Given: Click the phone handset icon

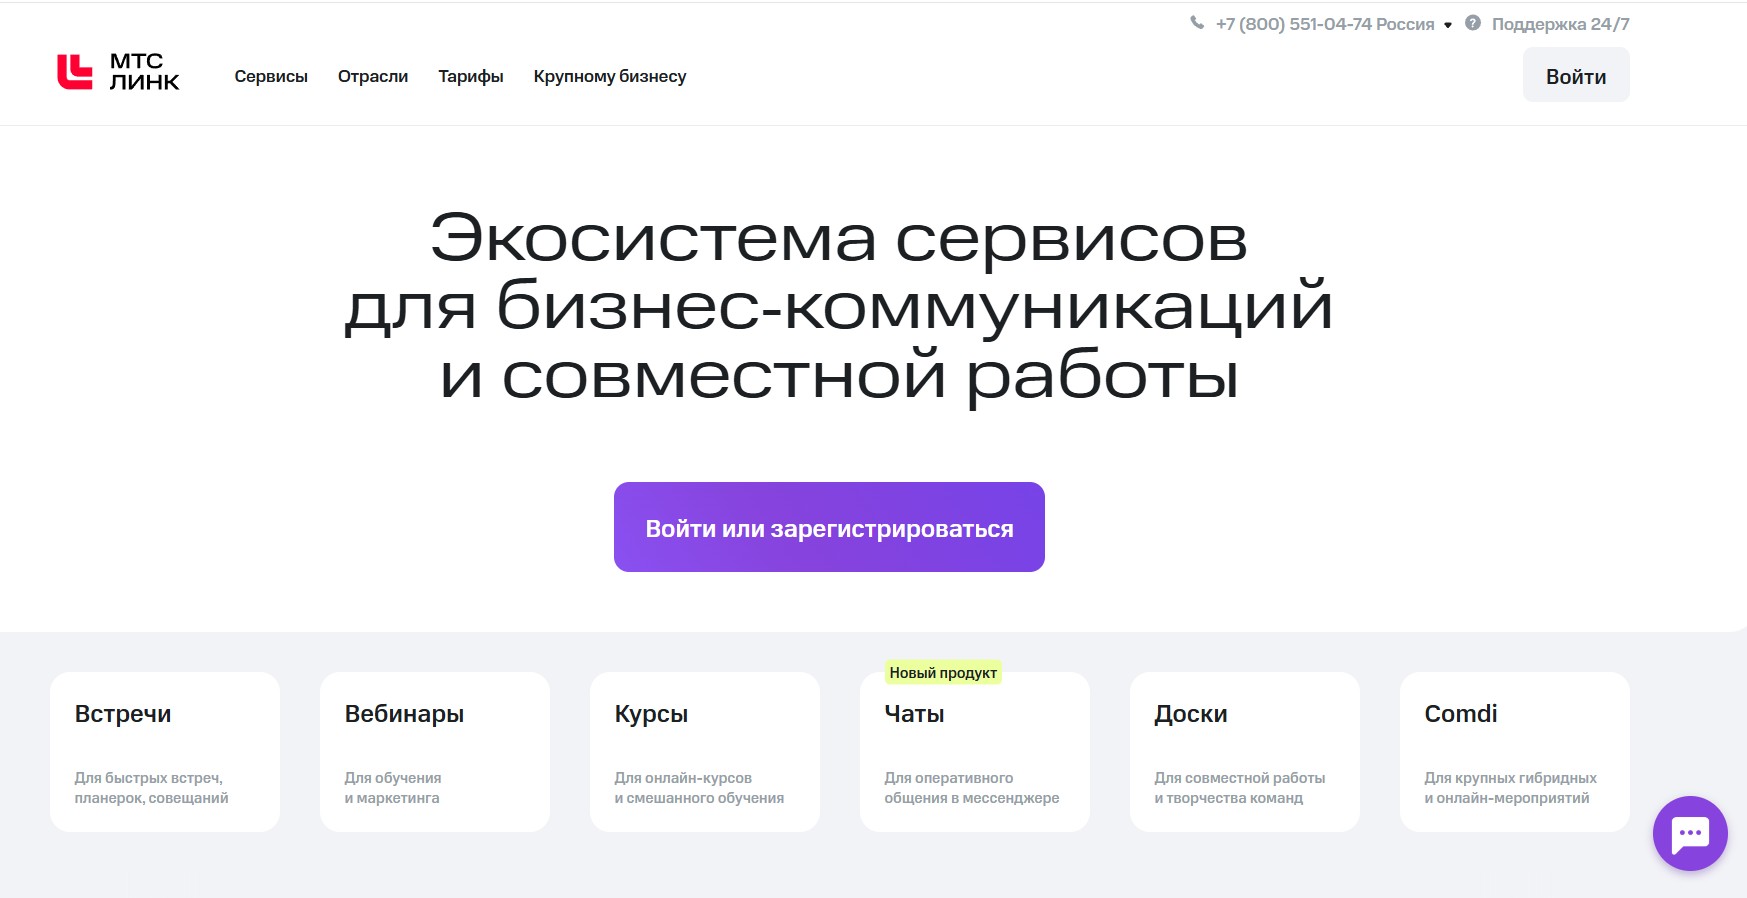Looking at the screenshot, I should coord(1197,23).
